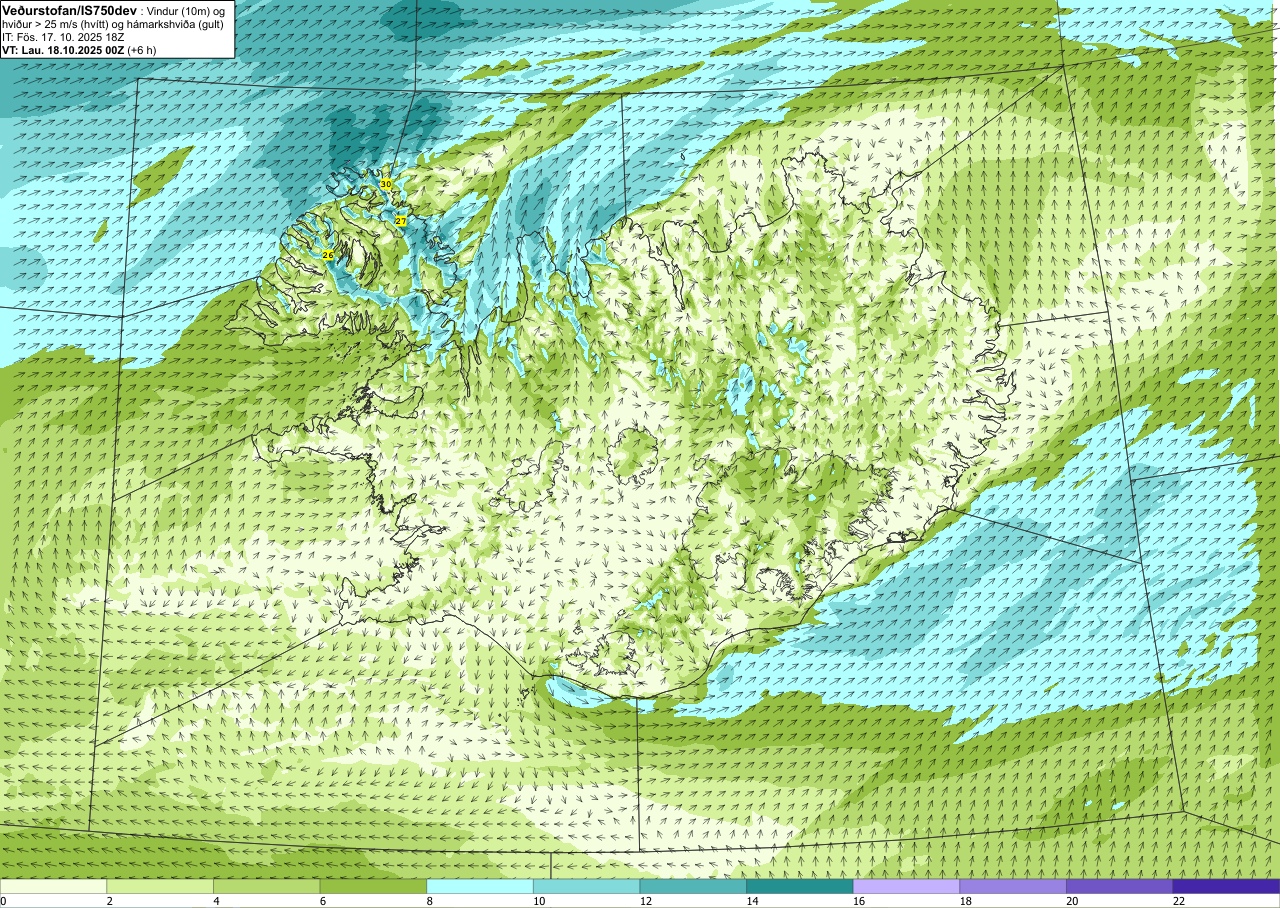1280x908 pixels.
Task: Select the legend scale value 6
Action: coord(321,901)
